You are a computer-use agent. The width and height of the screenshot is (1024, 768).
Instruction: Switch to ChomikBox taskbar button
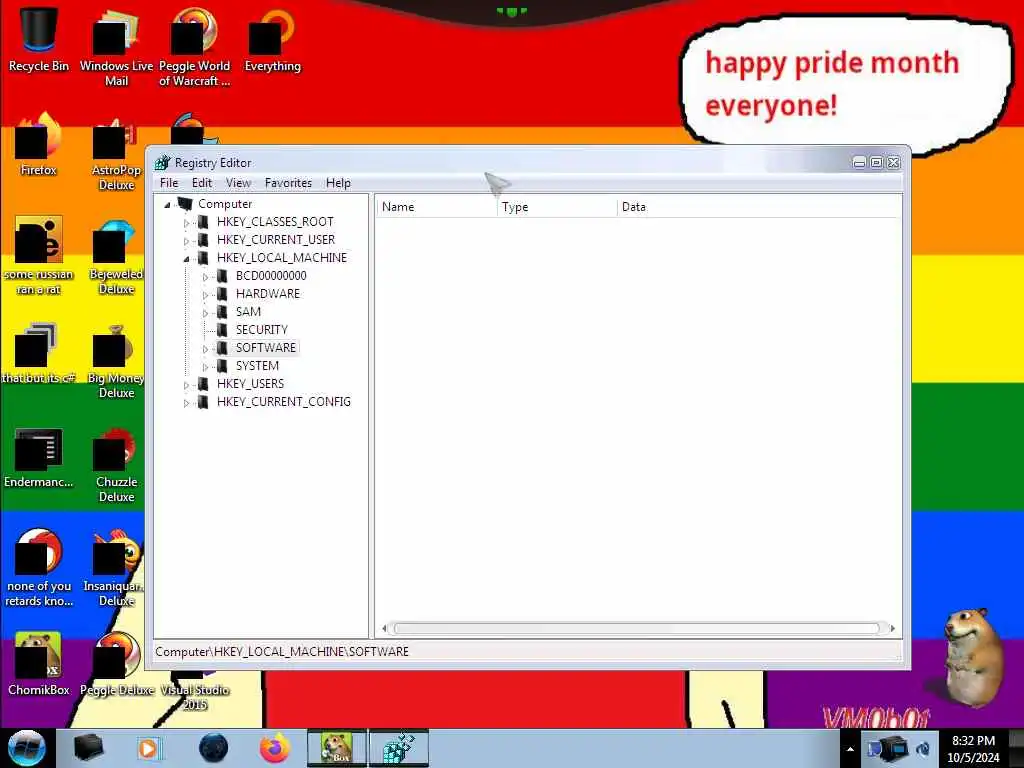pos(337,748)
